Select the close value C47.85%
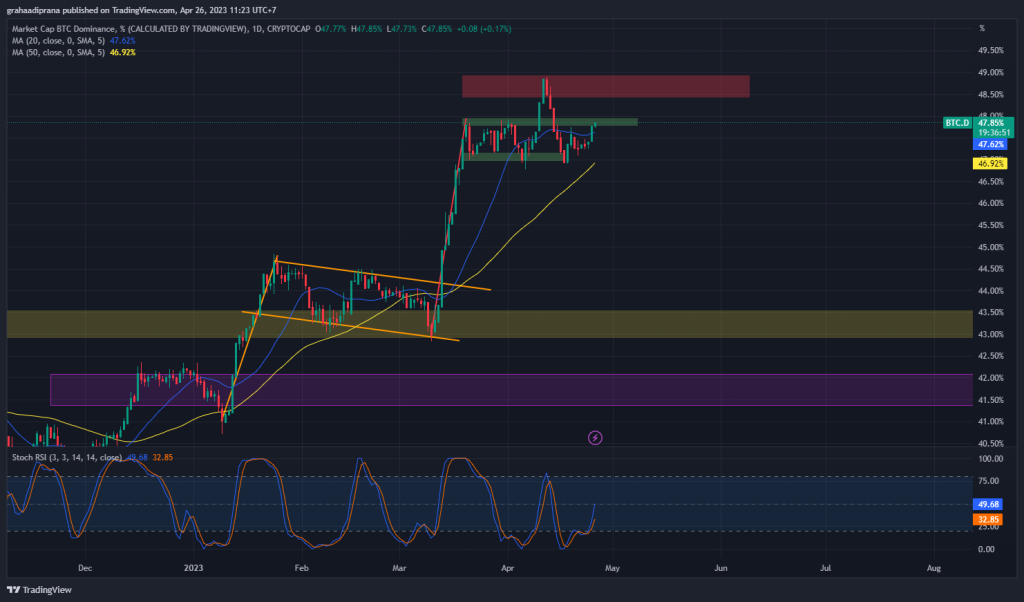Screen dimensions: 1024x602 pos(436,29)
